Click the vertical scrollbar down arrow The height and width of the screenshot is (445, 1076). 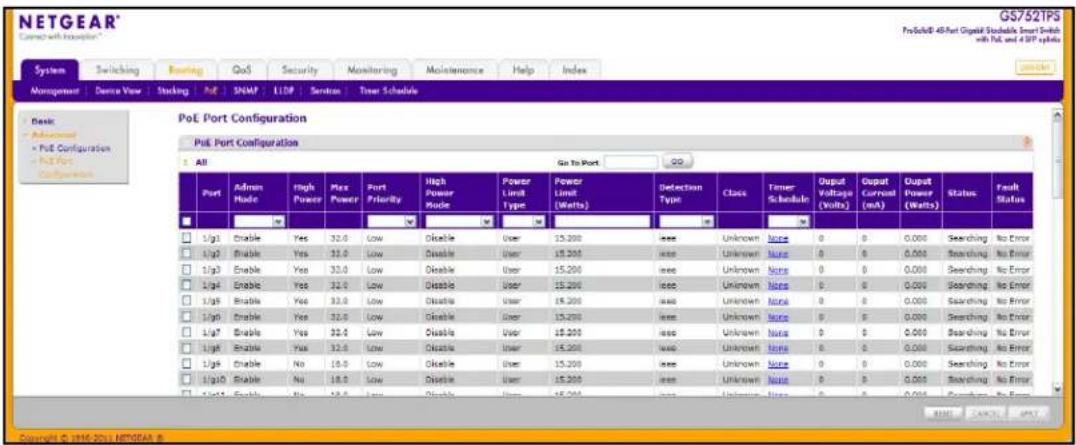1059,389
